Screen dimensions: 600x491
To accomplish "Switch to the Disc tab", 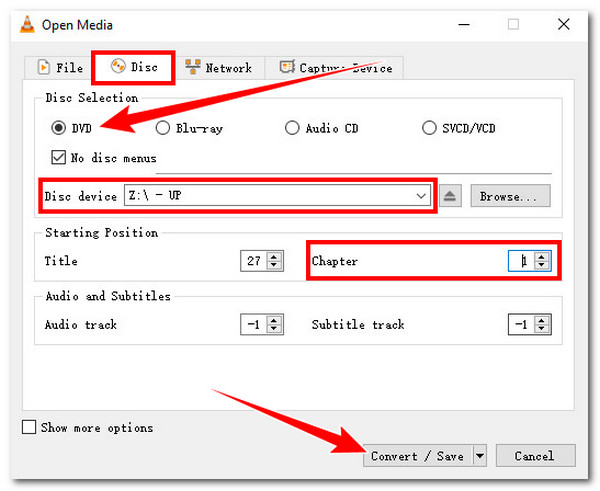I will point(134,67).
